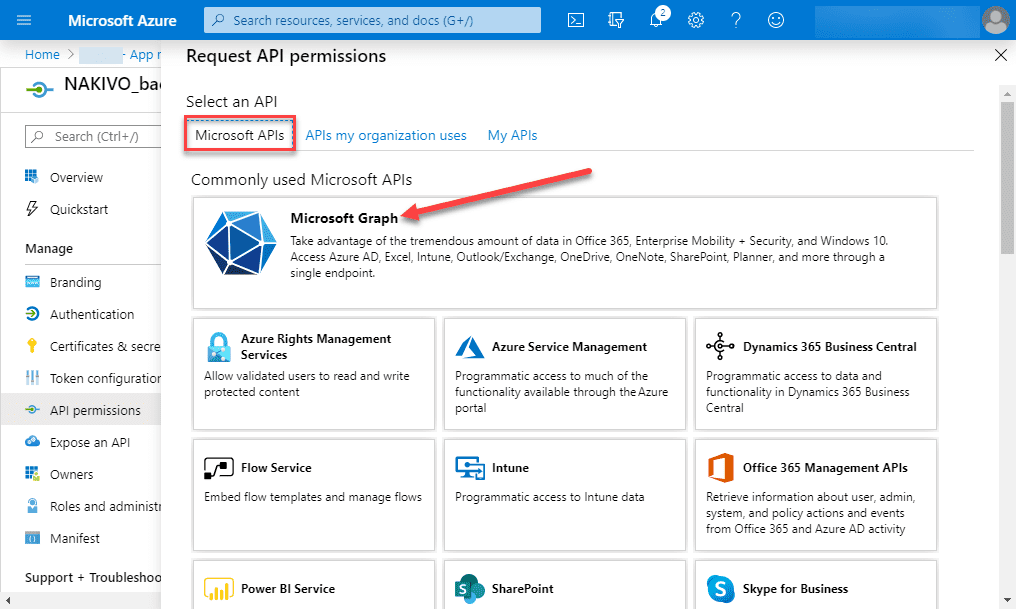
Task: Send feedback via smiley icon
Action: [776, 20]
